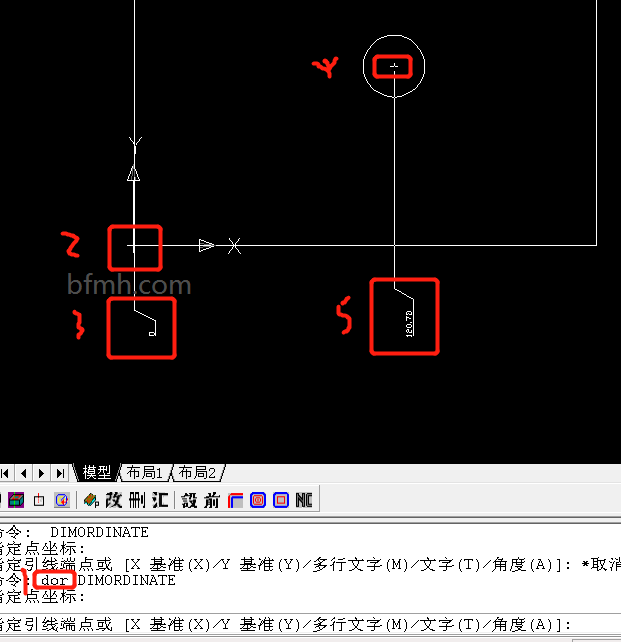Viewport: 621px width, 642px height.
Task: Click the 删 toolbar button
Action: pos(137,500)
